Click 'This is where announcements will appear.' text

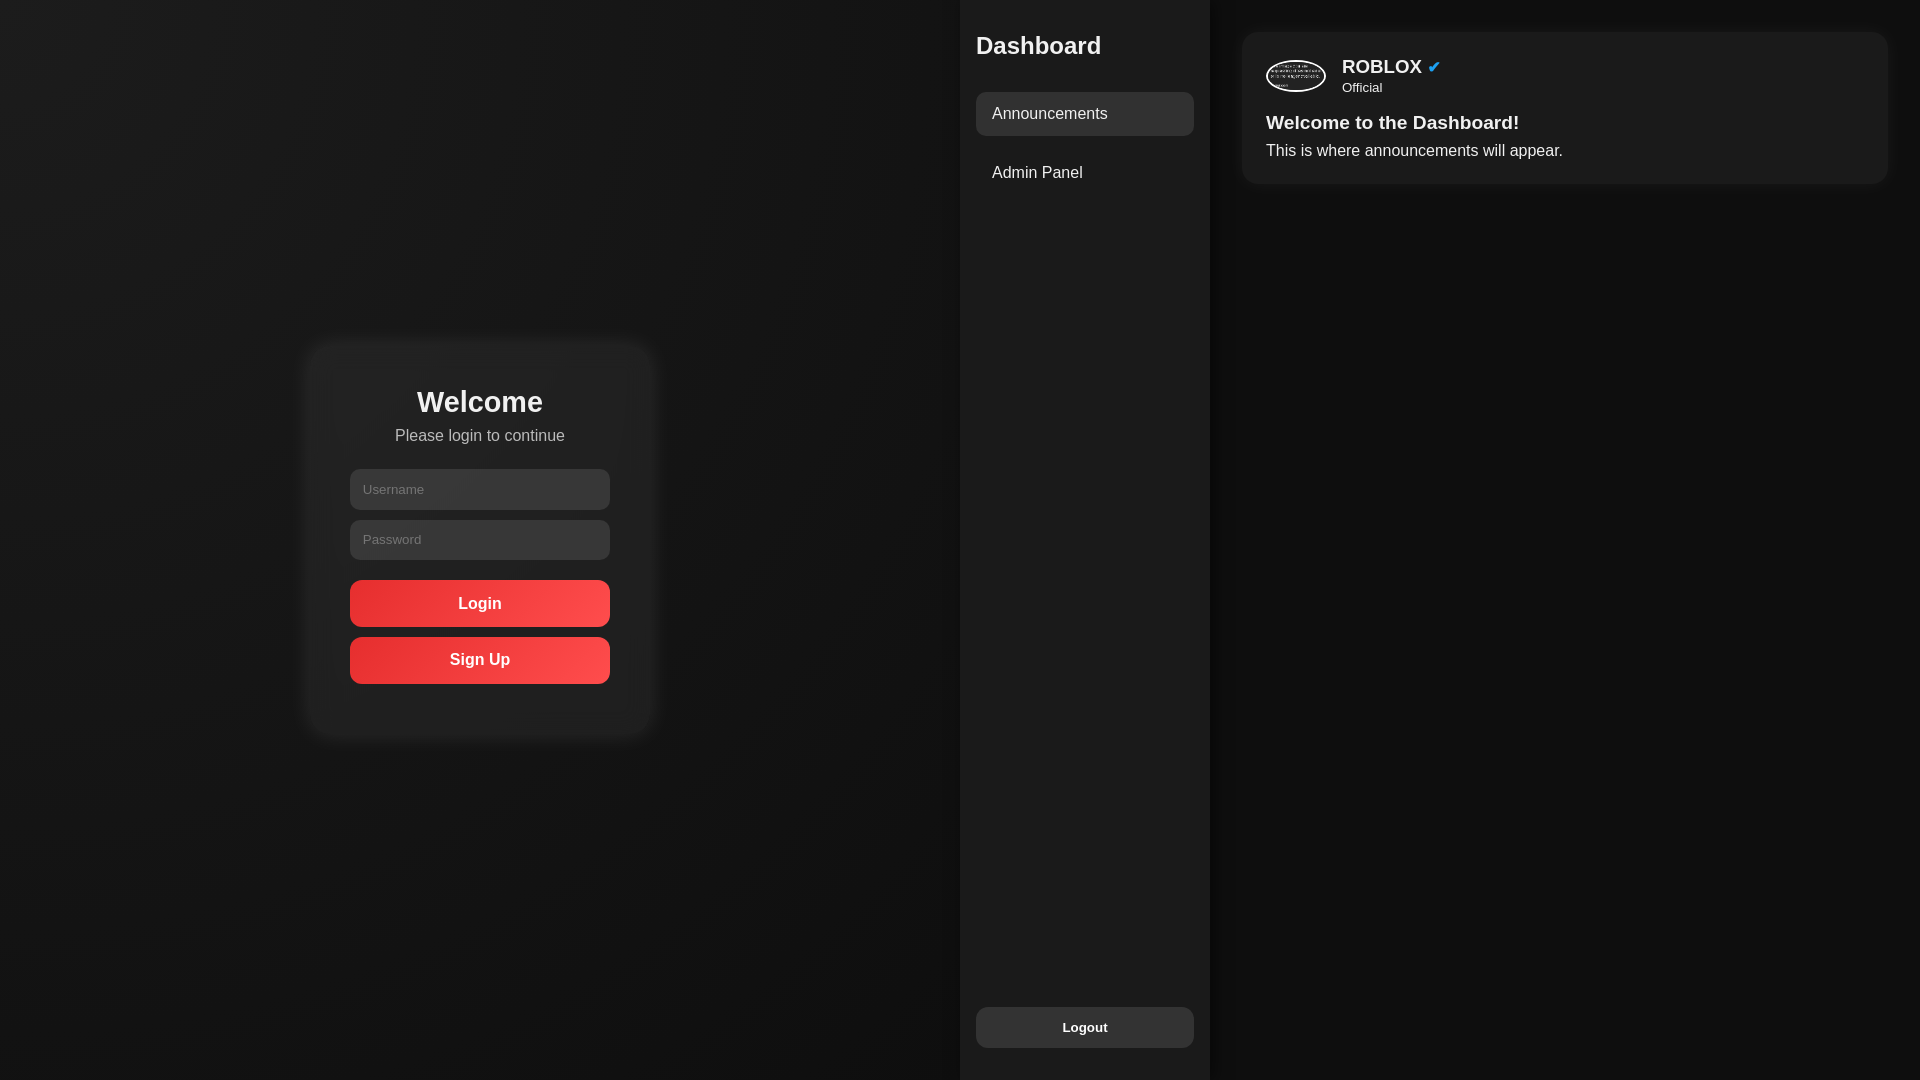click(x=1414, y=151)
